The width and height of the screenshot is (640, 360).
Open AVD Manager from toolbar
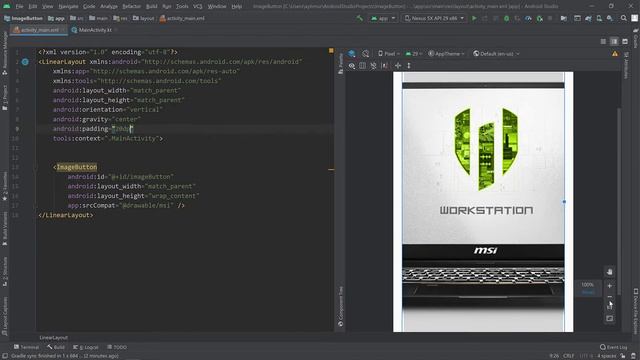(x=599, y=18)
